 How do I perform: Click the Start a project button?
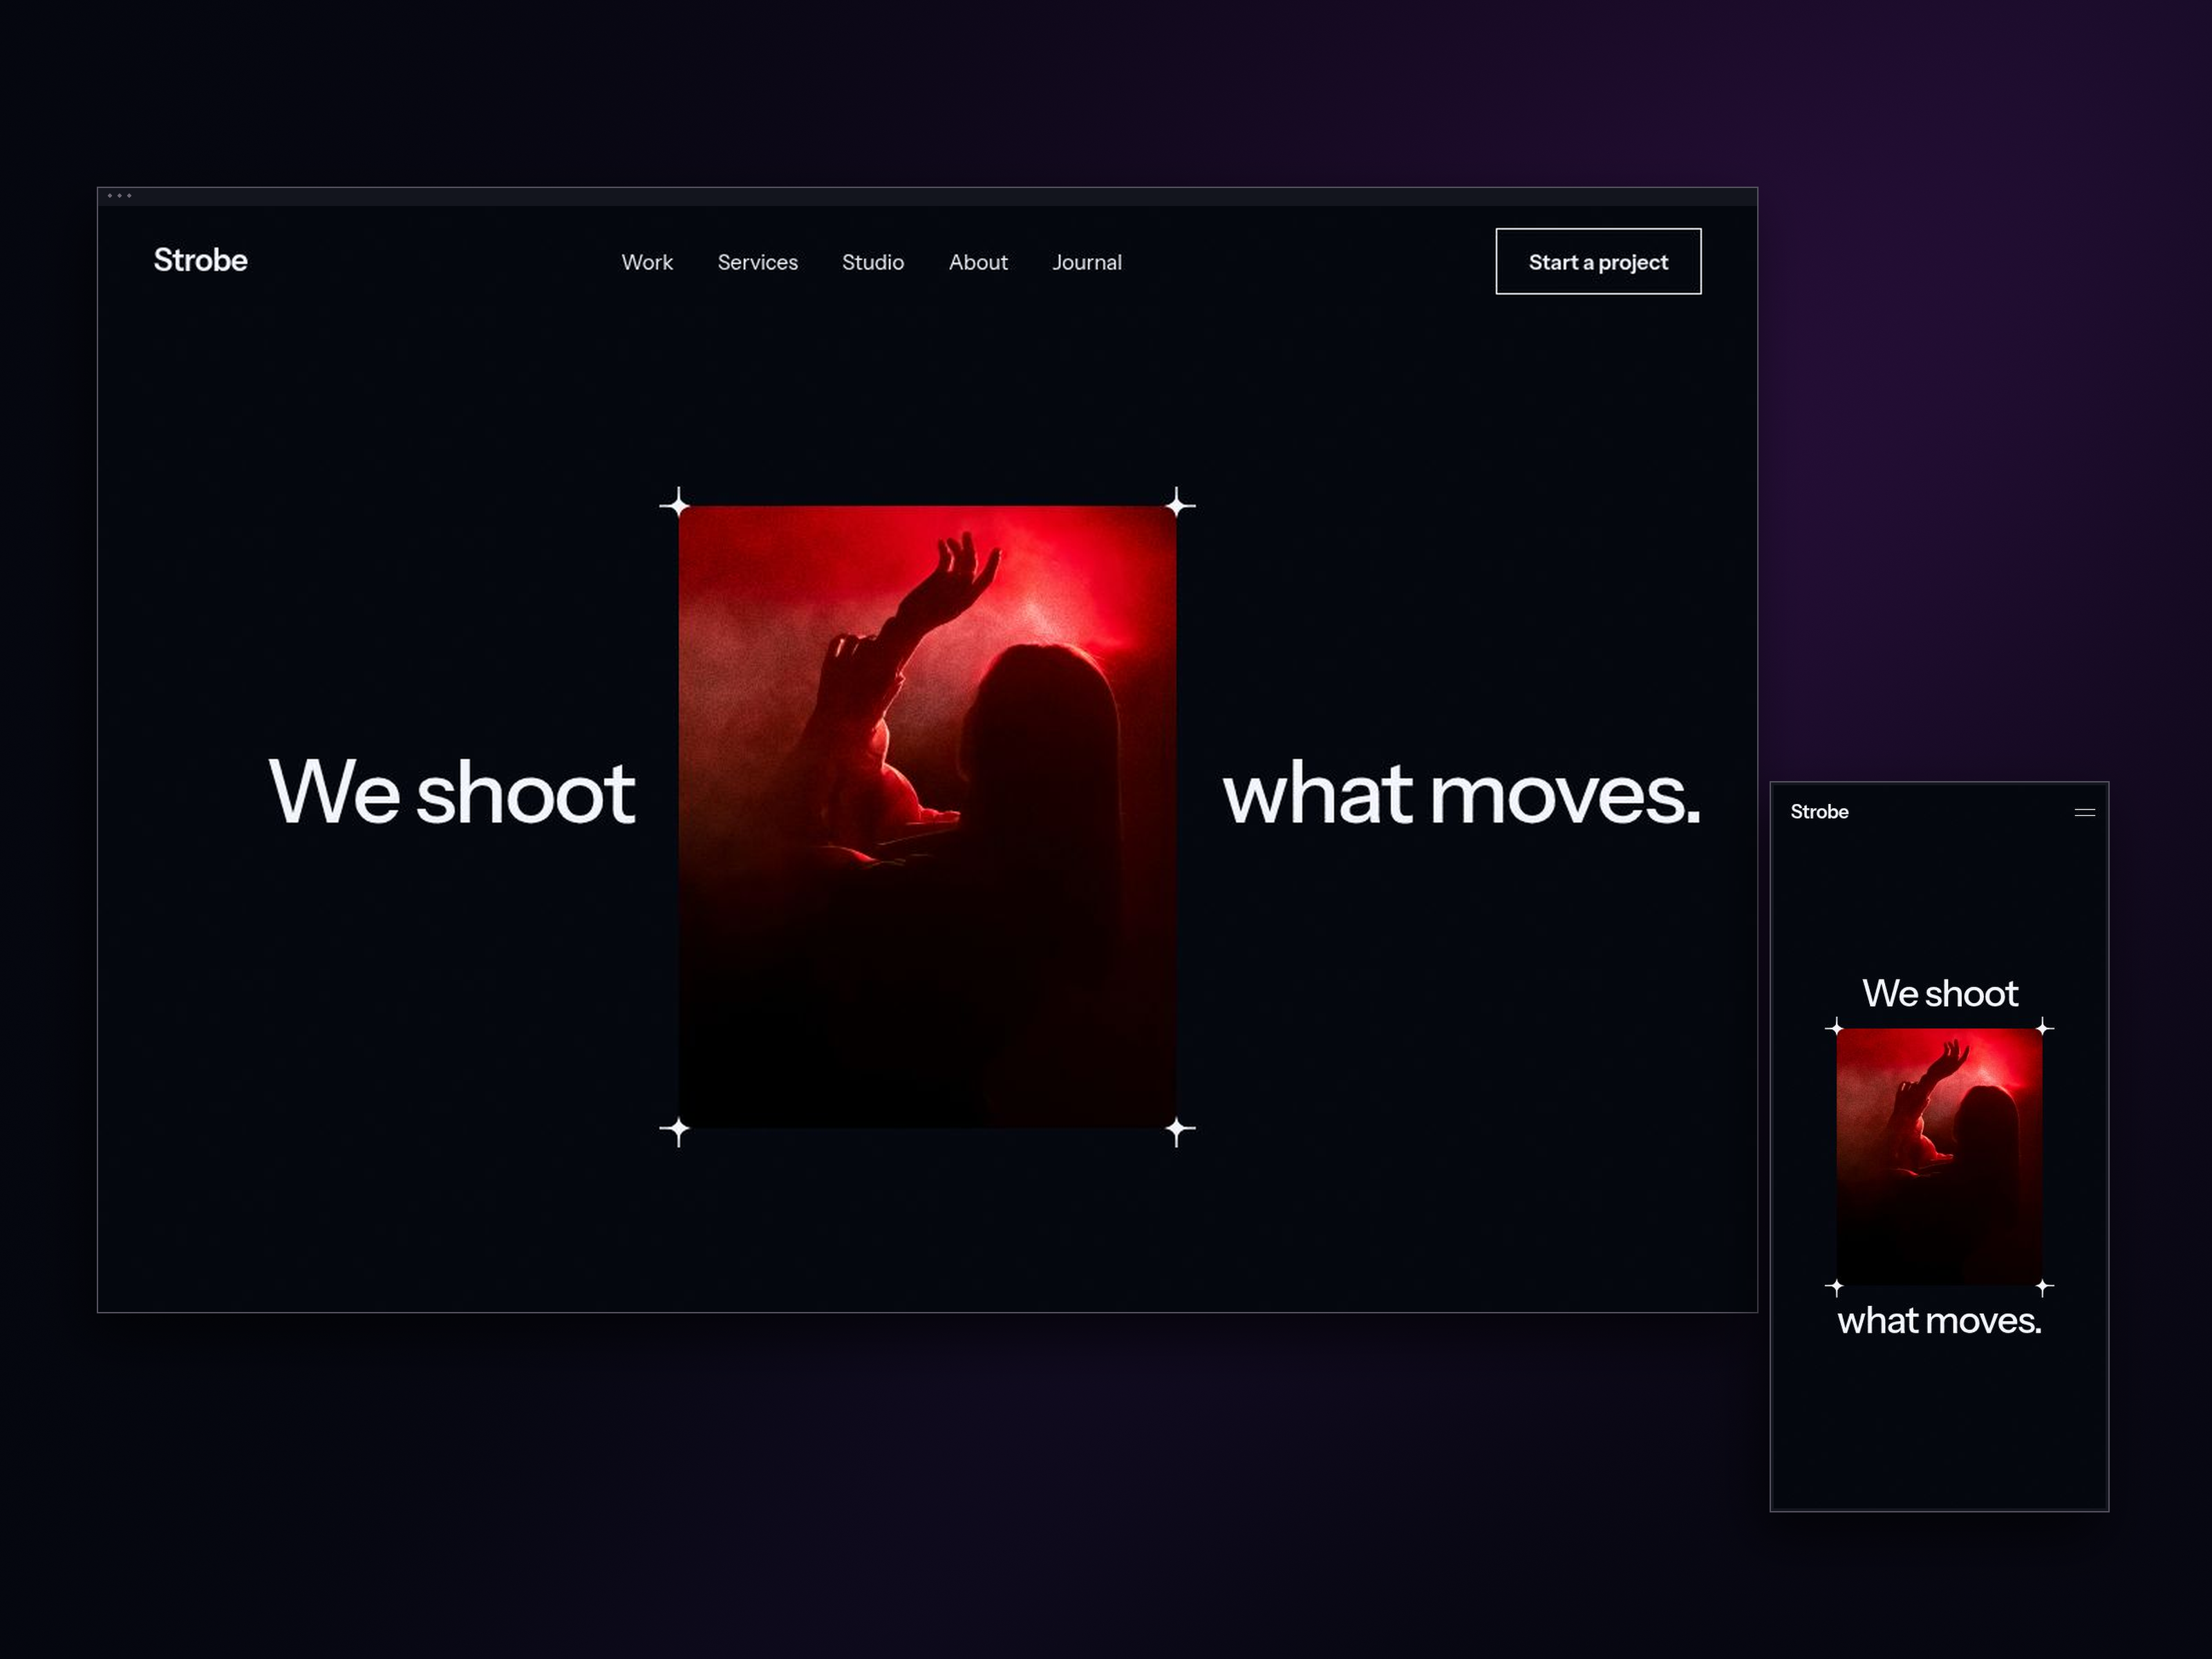[x=1598, y=261]
